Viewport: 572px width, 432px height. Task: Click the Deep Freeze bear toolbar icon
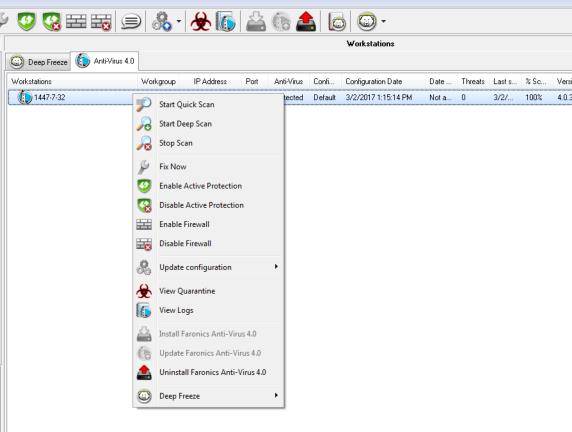367,21
